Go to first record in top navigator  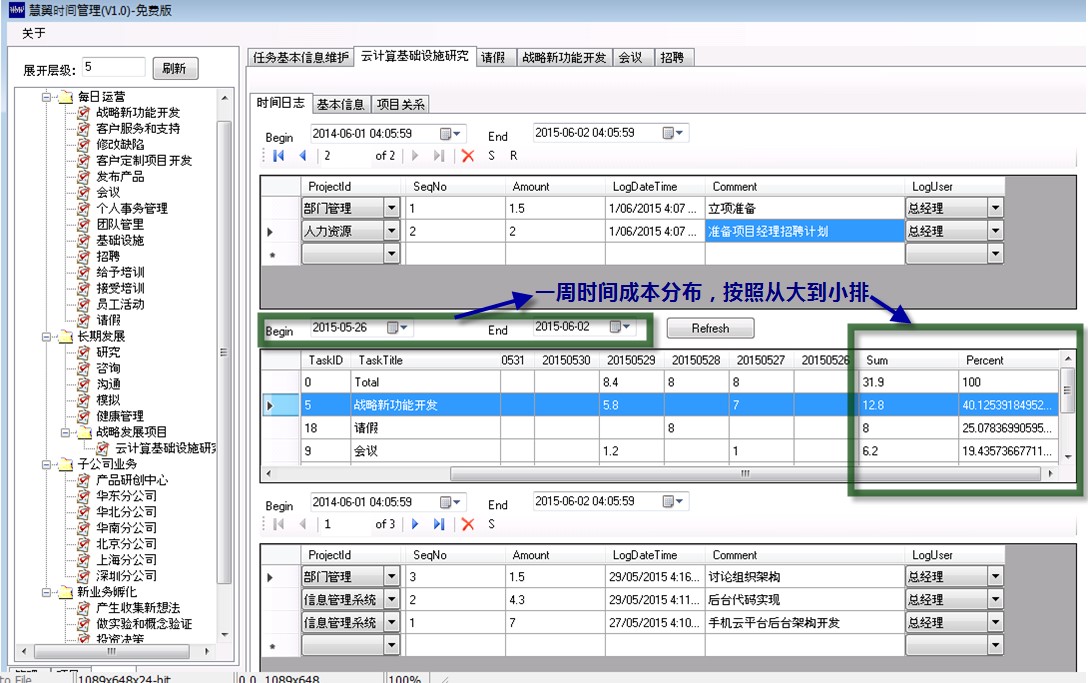(278, 156)
